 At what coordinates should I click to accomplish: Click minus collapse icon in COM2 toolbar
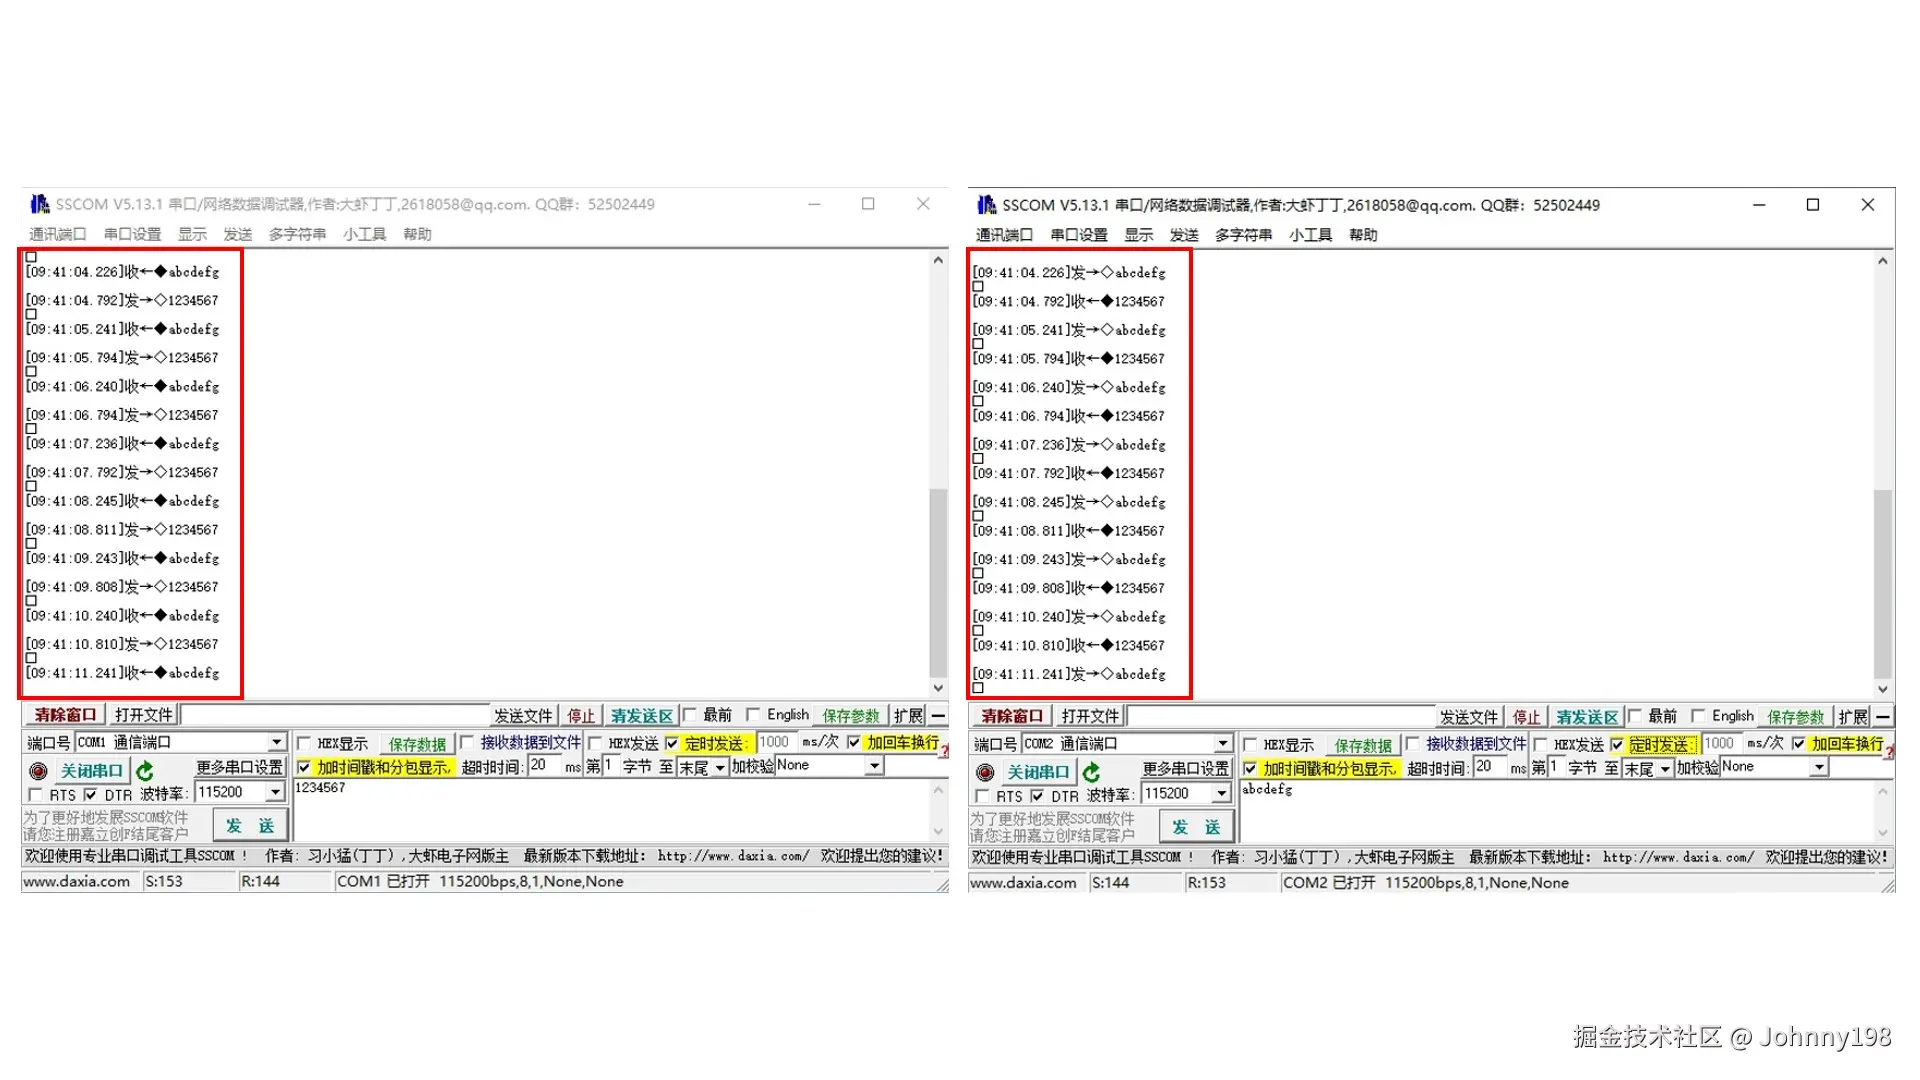(x=1883, y=717)
